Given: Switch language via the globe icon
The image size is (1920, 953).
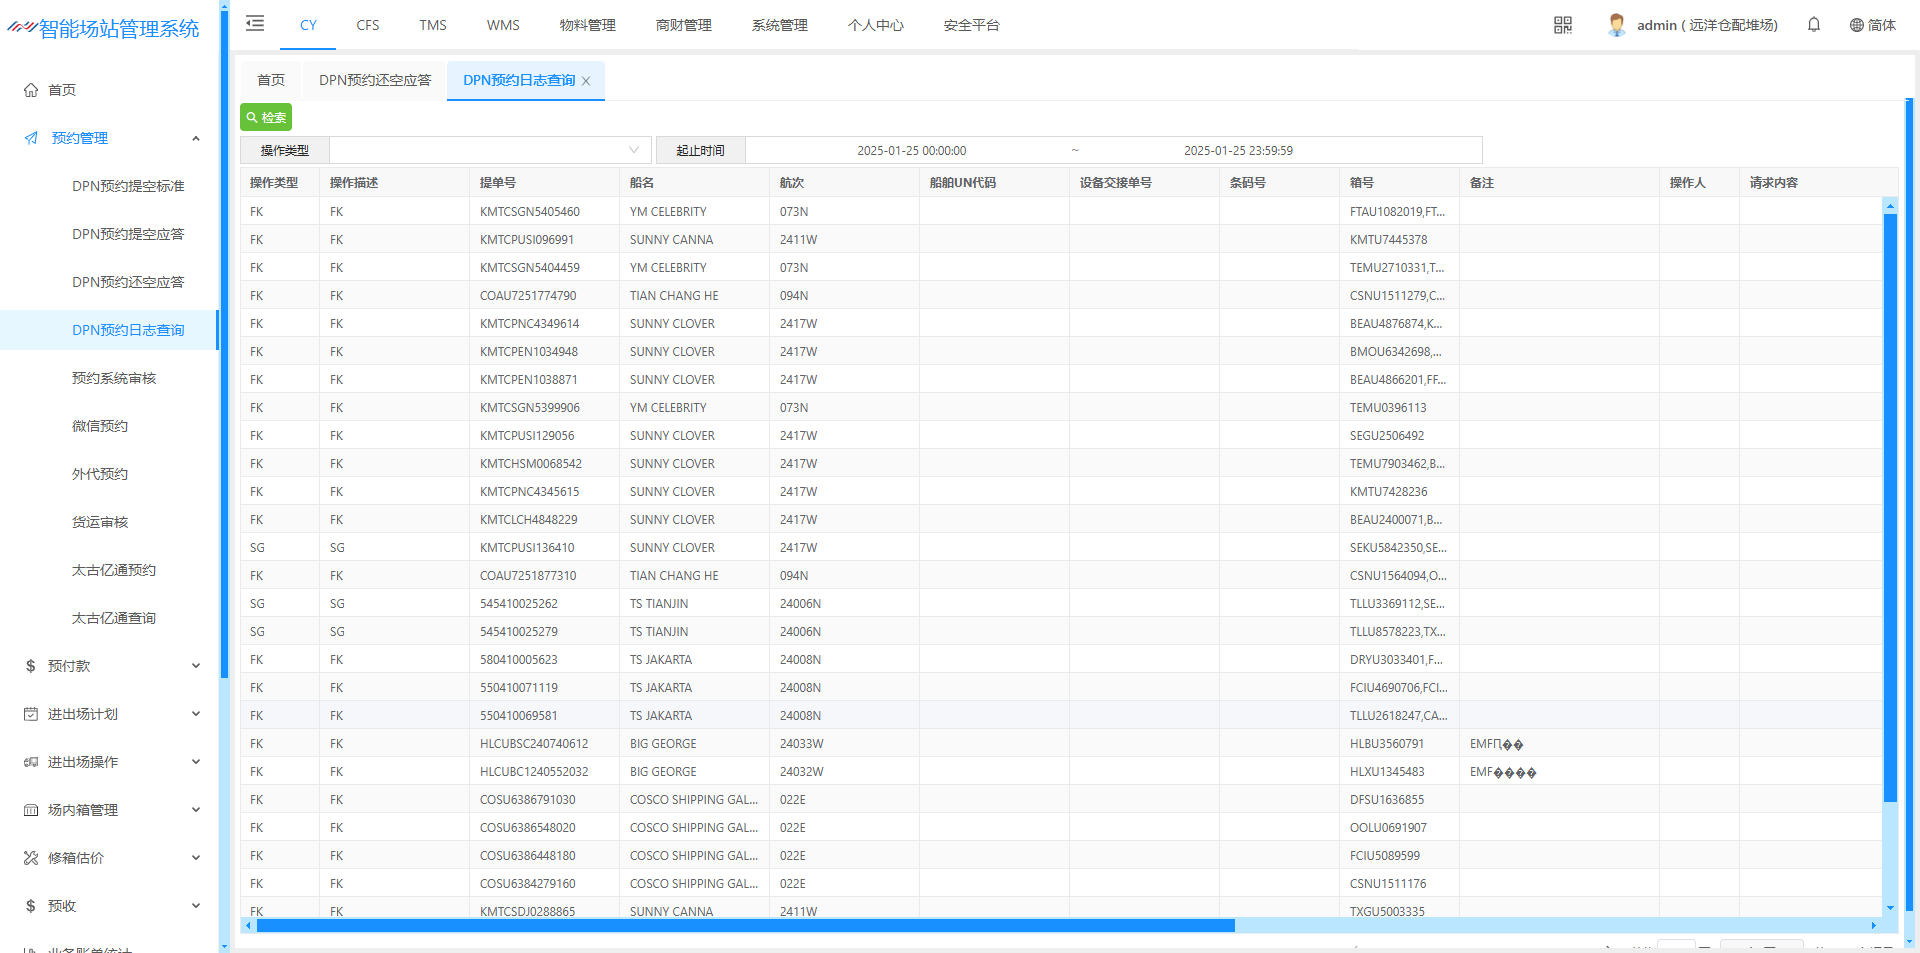Looking at the screenshot, I should click(1856, 25).
